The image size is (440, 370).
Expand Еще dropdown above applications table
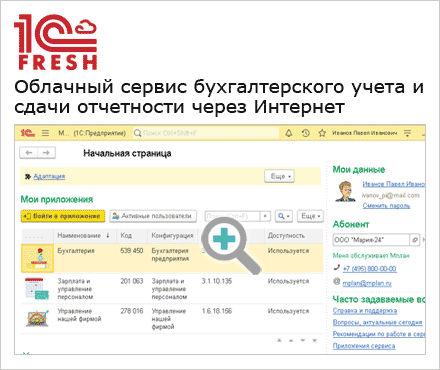click(310, 216)
